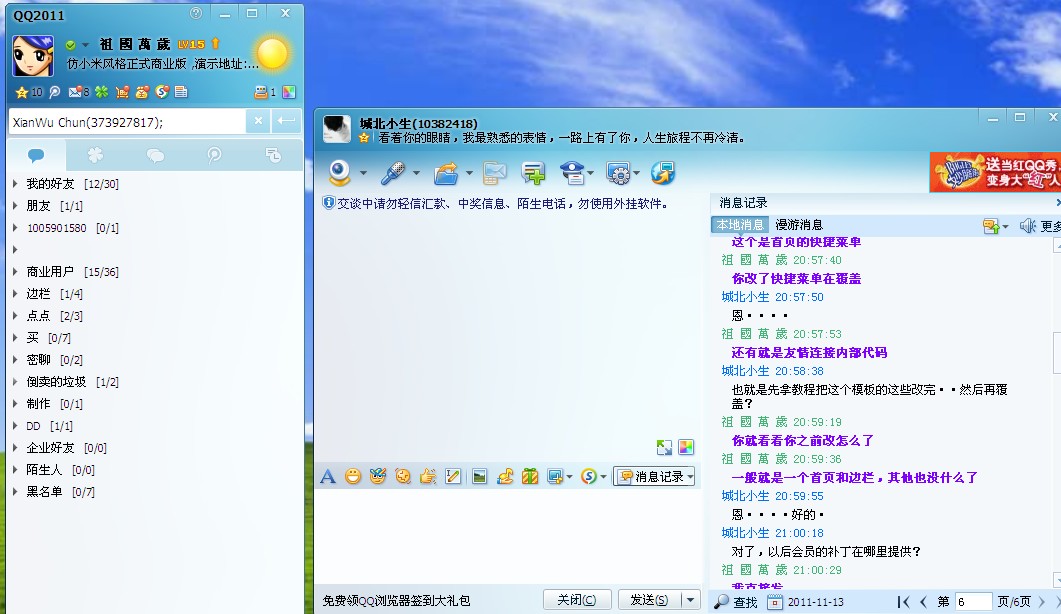Switch to the clover friends tab
This screenshot has width=1061, height=614.
(95, 156)
